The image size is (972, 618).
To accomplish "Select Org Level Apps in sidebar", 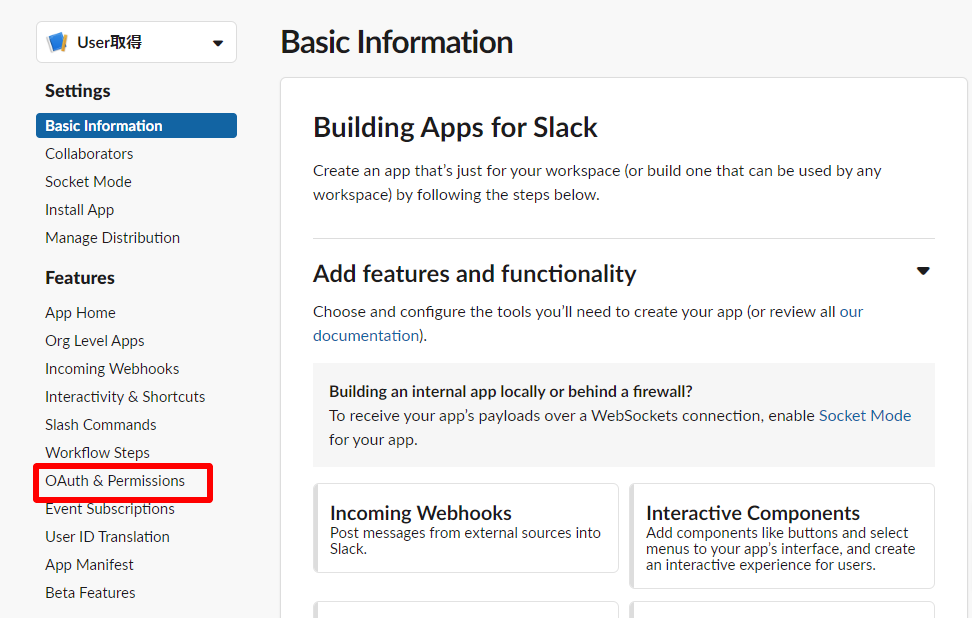I will pyautogui.click(x=94, y=341).
